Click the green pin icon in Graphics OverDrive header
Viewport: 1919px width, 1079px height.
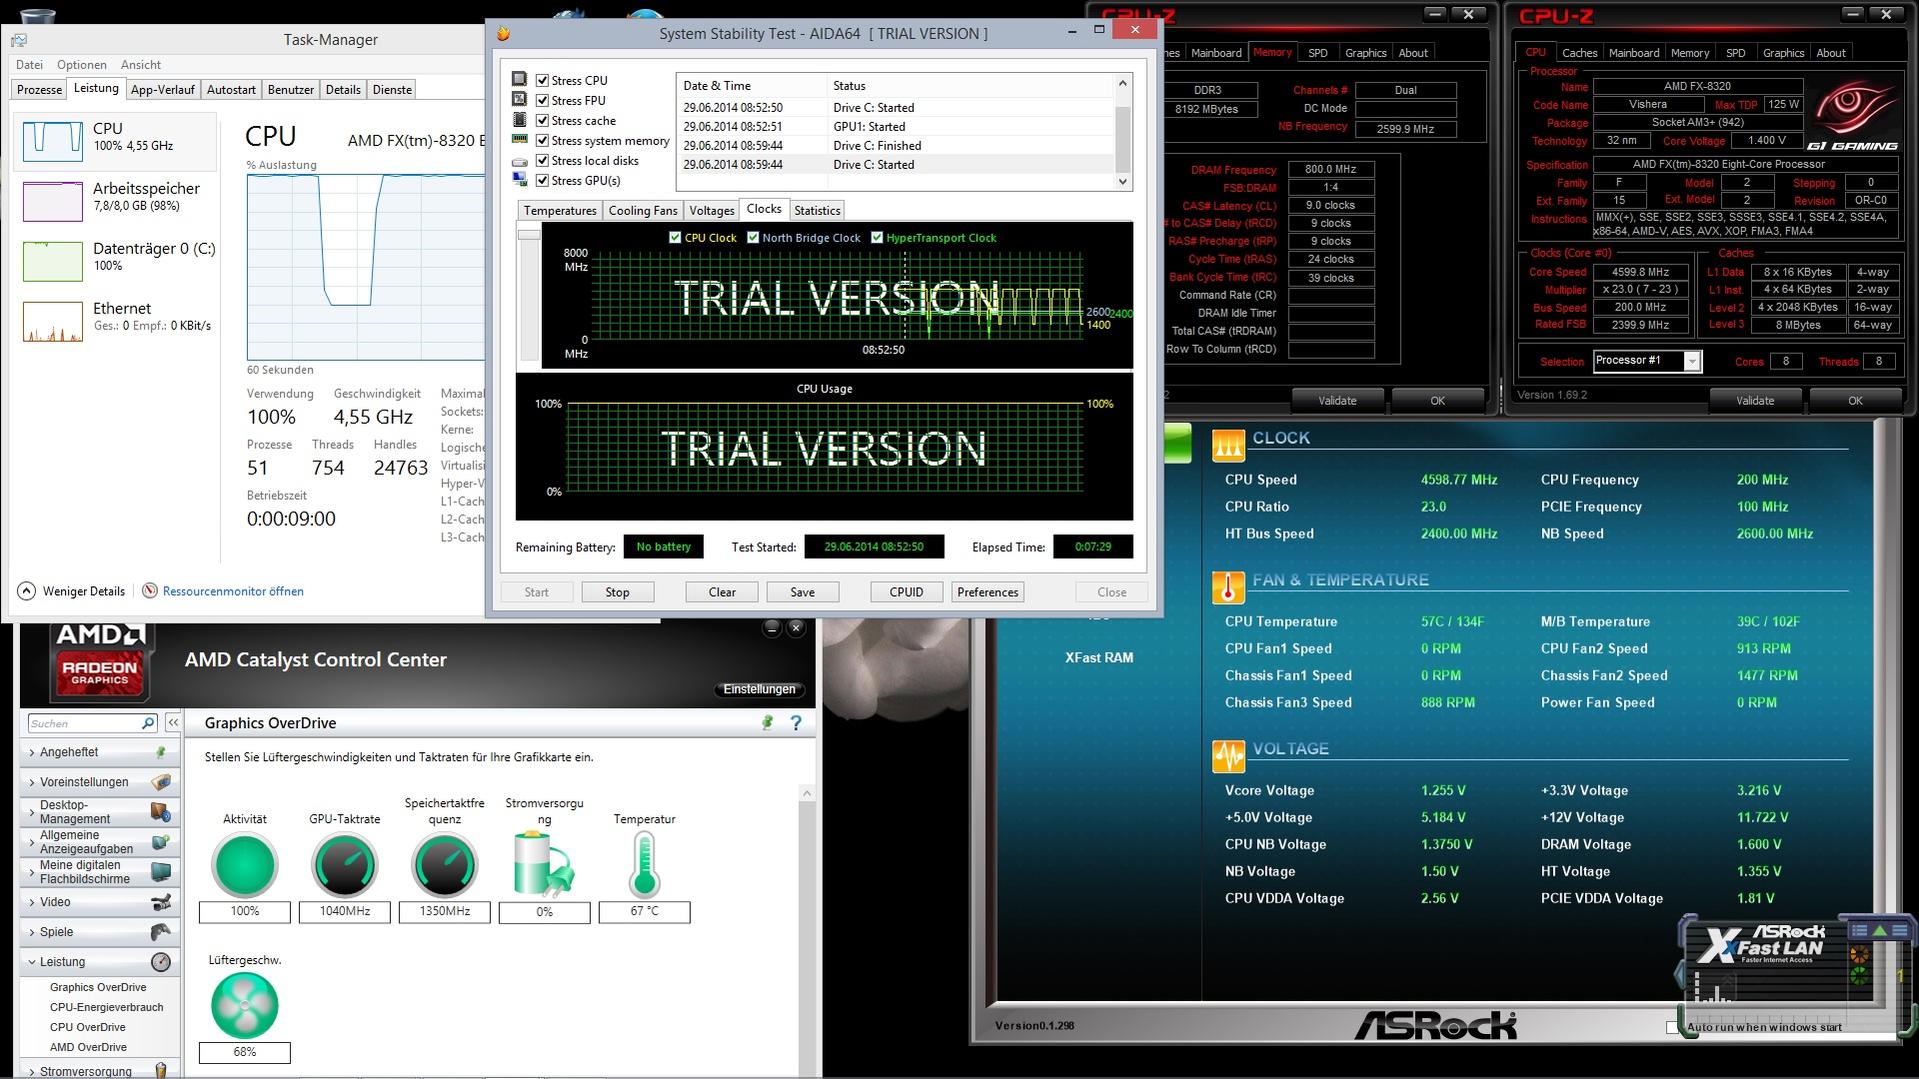coord(767,722)
